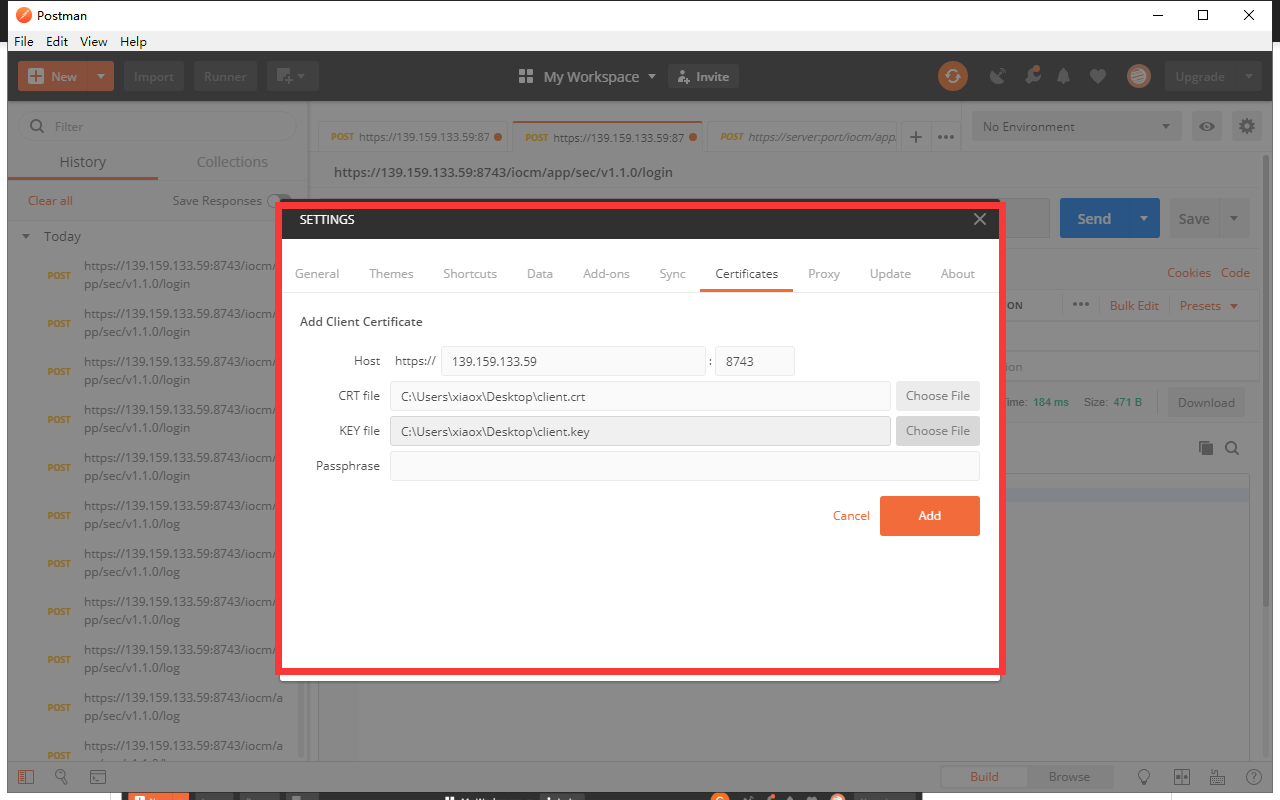
Task: Open the notifications bell
Action: tap(1064, 76)
